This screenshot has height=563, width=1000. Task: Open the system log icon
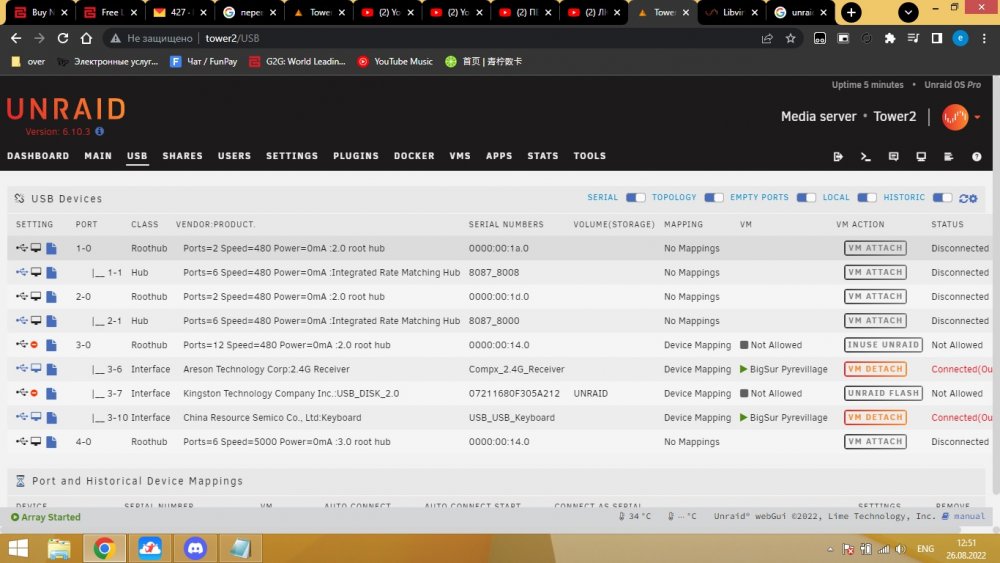[948, 156]
